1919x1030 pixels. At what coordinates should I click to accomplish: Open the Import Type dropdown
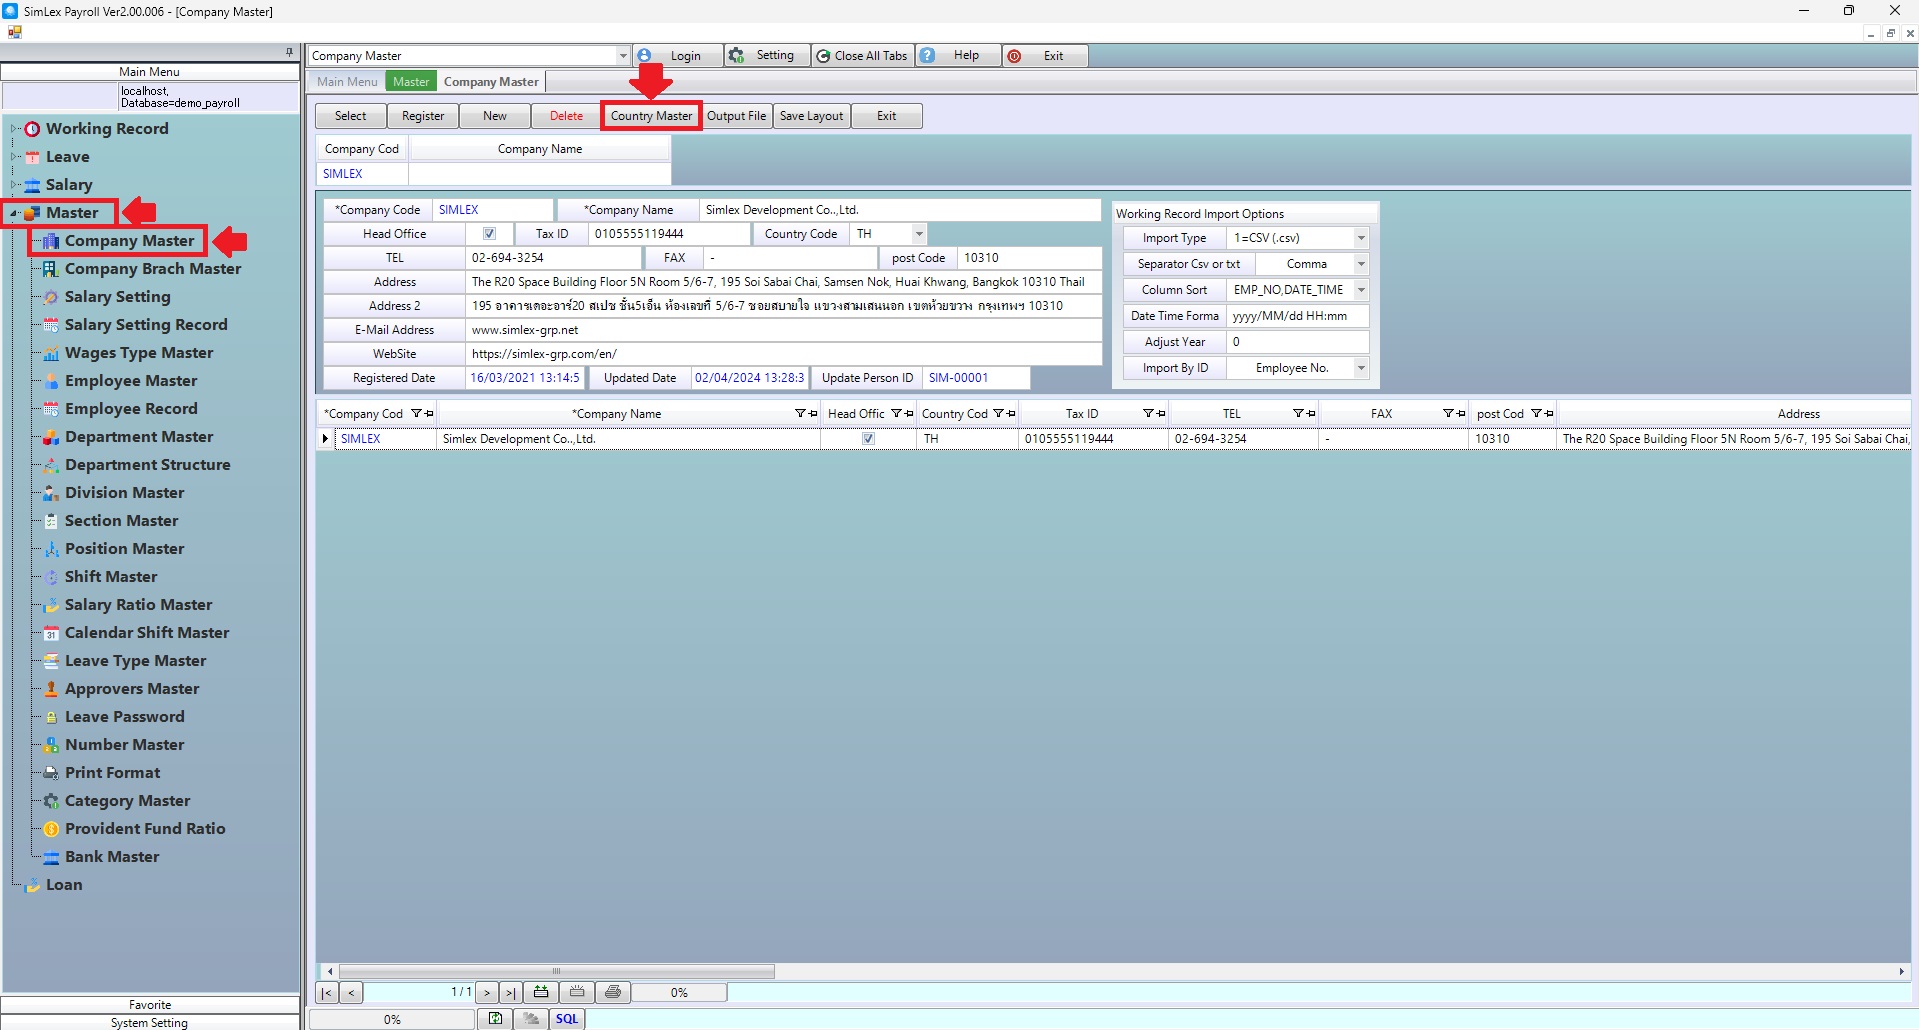pos(1361,238)
